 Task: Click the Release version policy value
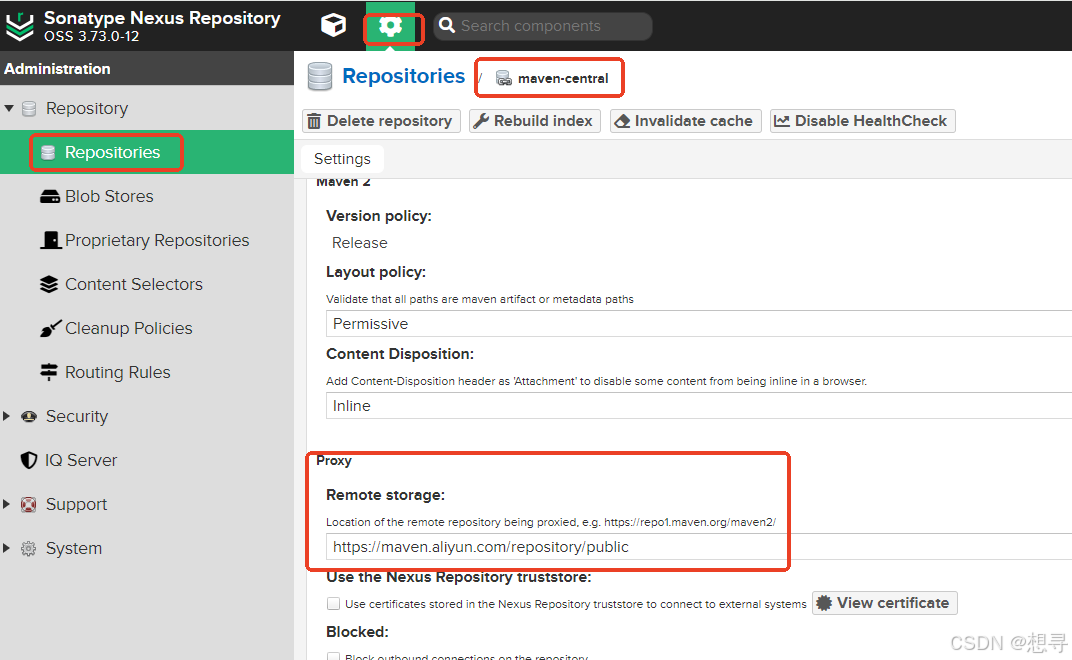[360, 243]
